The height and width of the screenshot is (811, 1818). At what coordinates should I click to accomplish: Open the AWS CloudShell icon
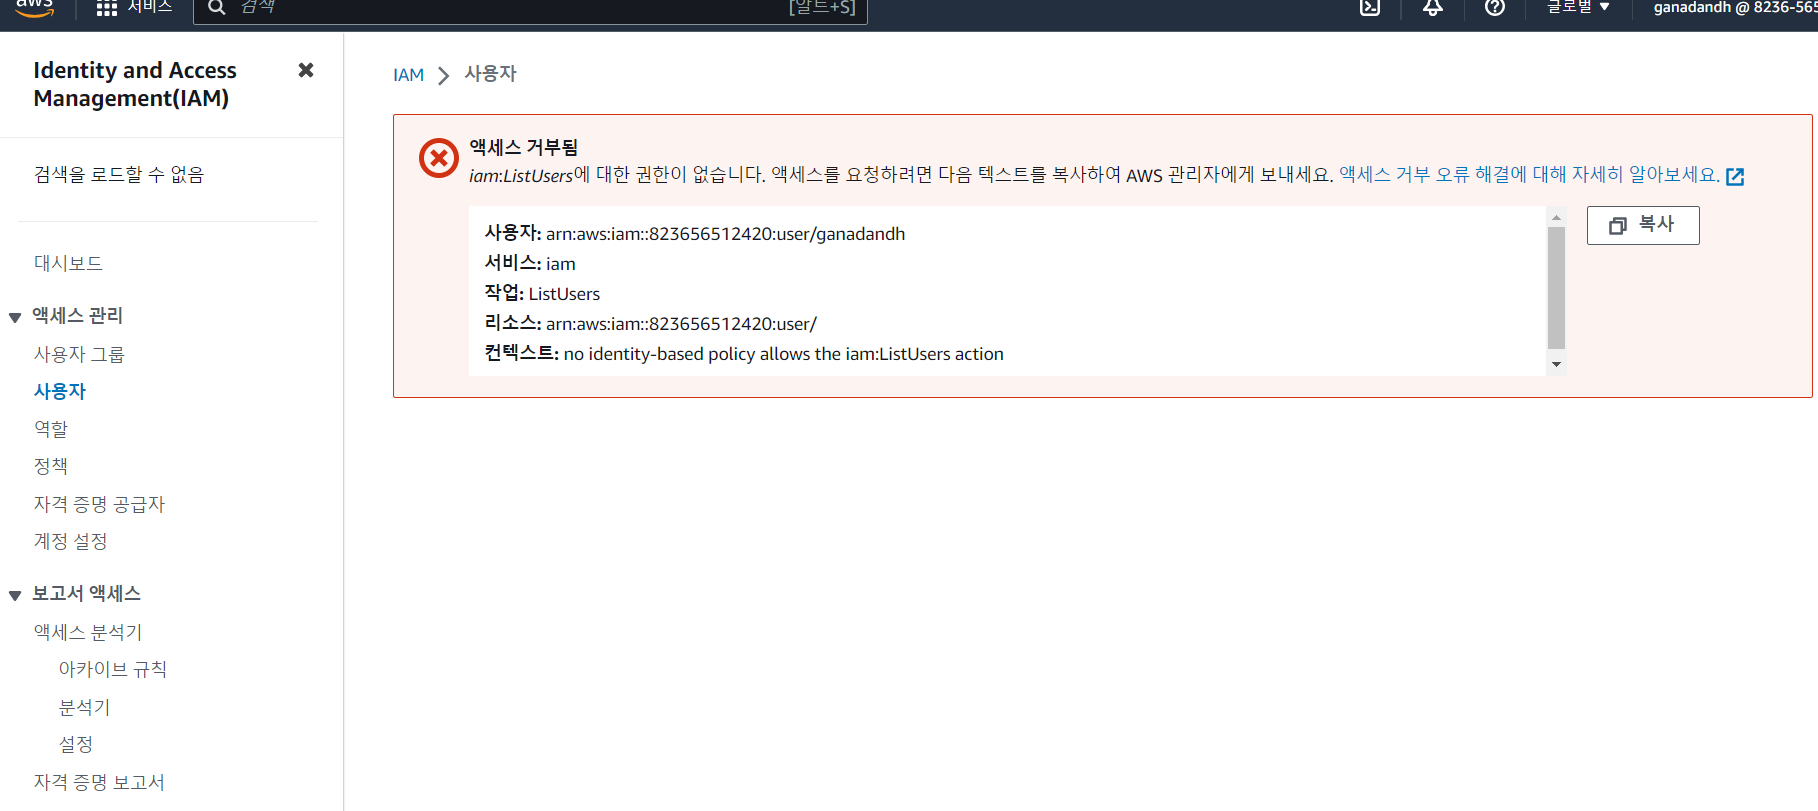pos(1370,7)
